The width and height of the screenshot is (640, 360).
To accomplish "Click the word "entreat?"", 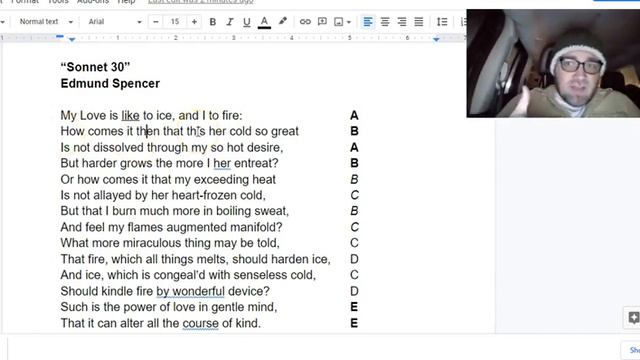I will click(256, 163).
